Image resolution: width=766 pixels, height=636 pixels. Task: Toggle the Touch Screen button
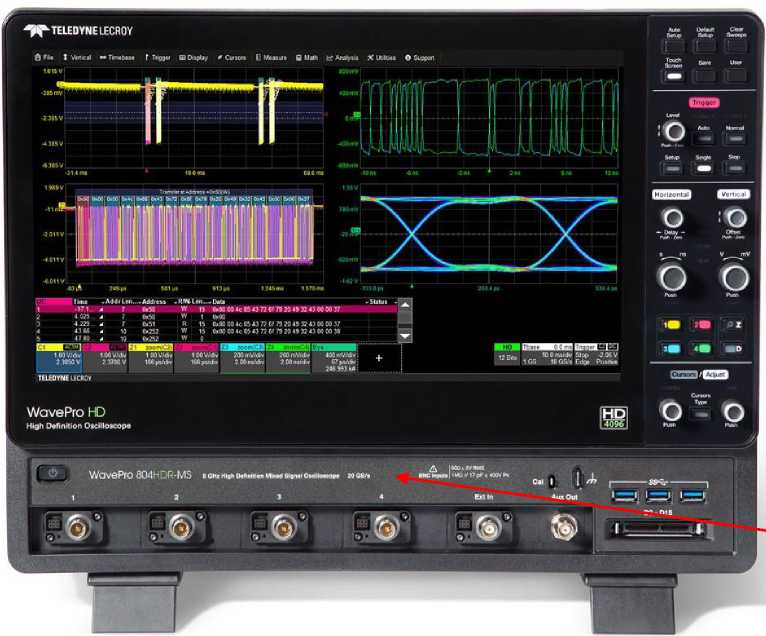[672, 75]
